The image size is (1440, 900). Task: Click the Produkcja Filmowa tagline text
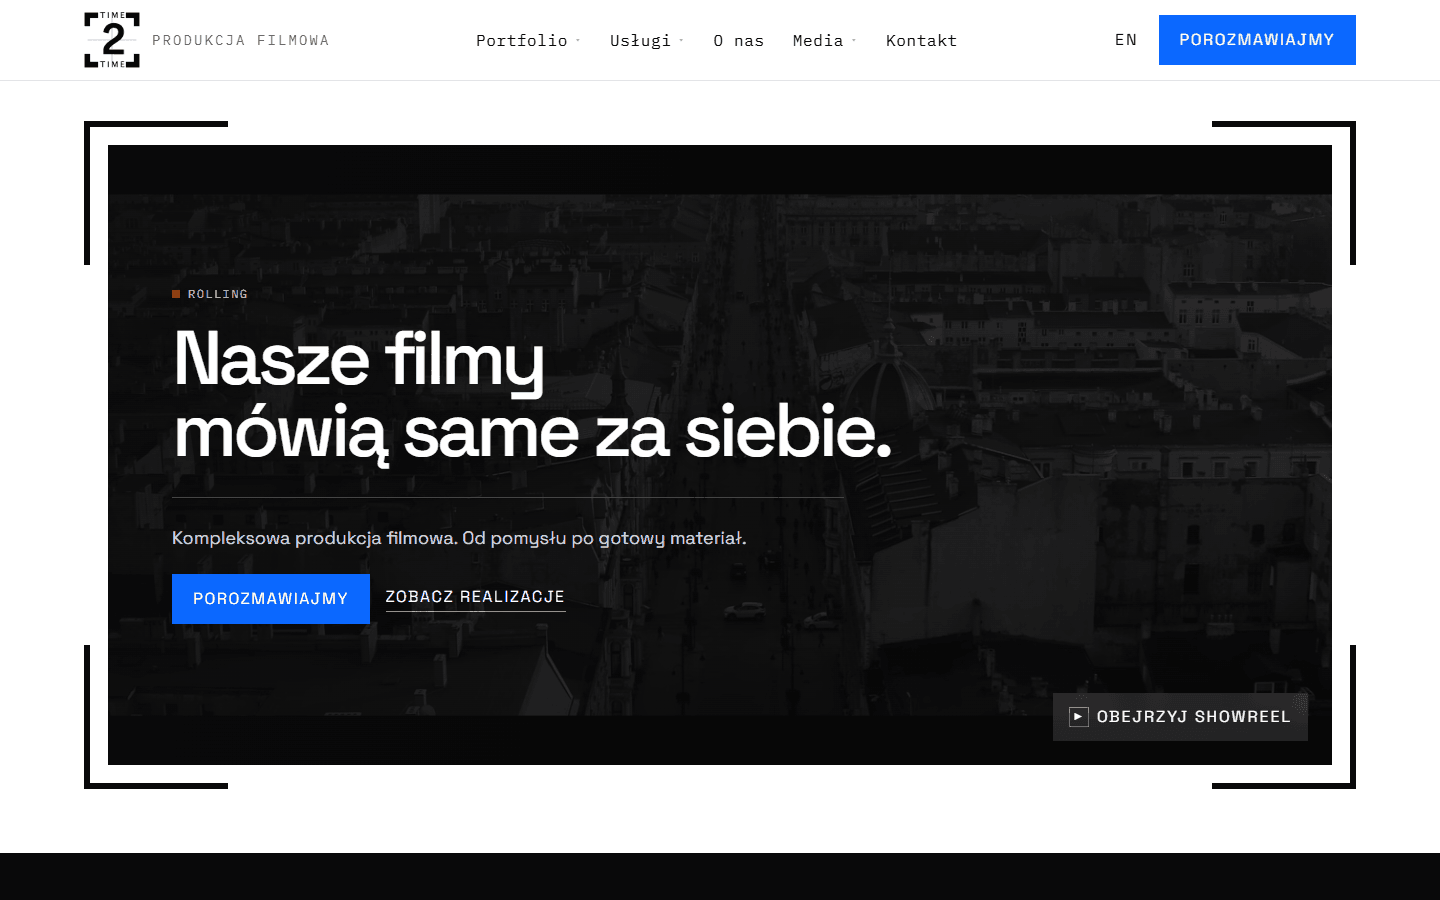point(240,40)
